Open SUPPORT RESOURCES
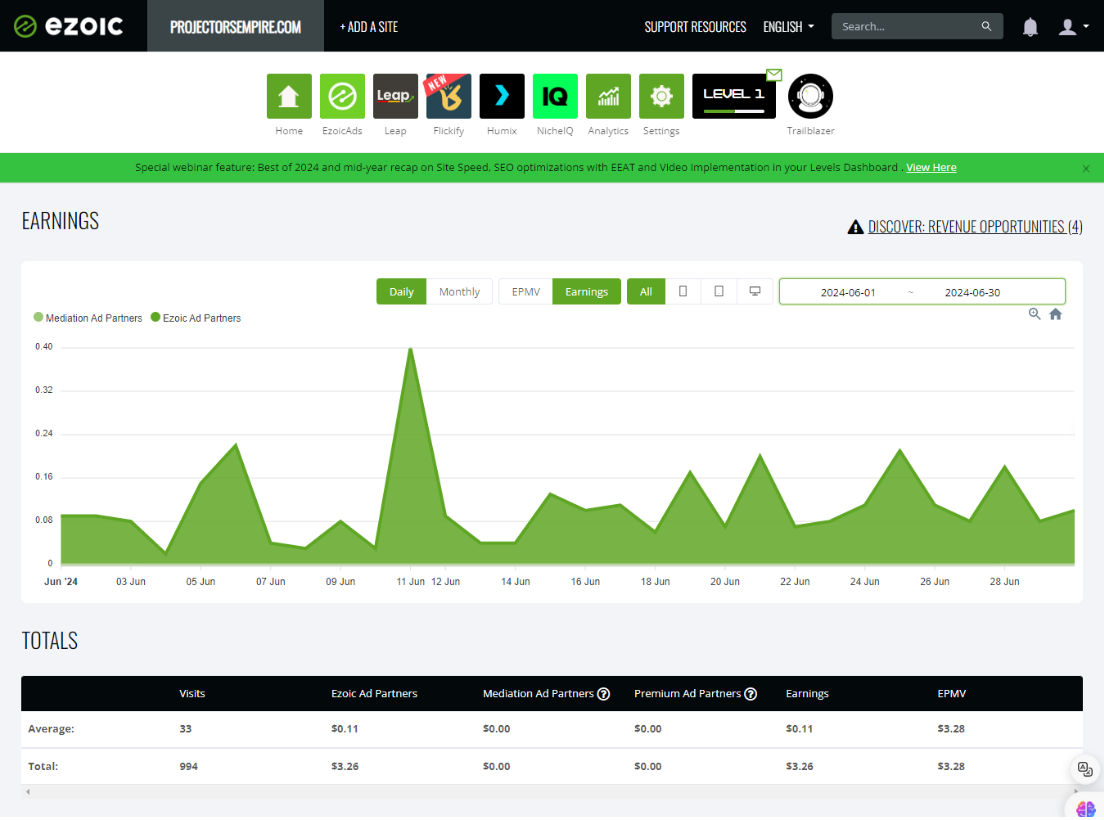 tap(695, 27)
